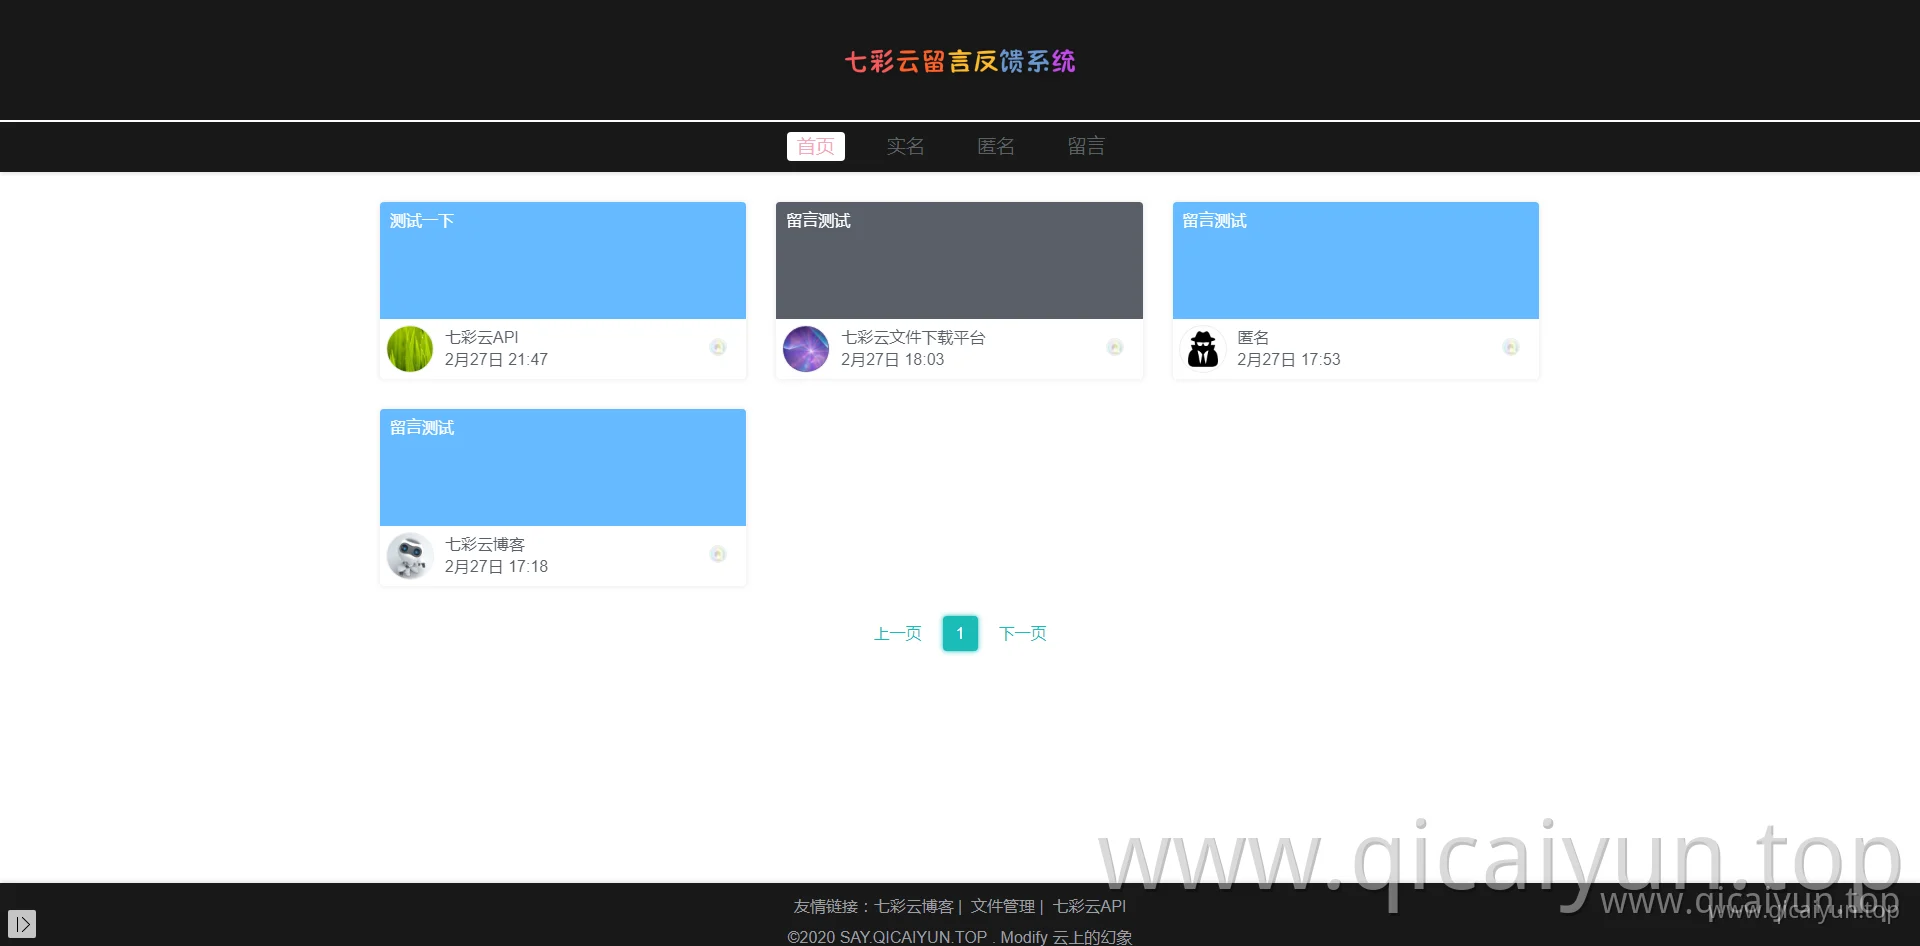Open the 首页 navigation tab
The image size is (1920, 946).
click(815, 146)
